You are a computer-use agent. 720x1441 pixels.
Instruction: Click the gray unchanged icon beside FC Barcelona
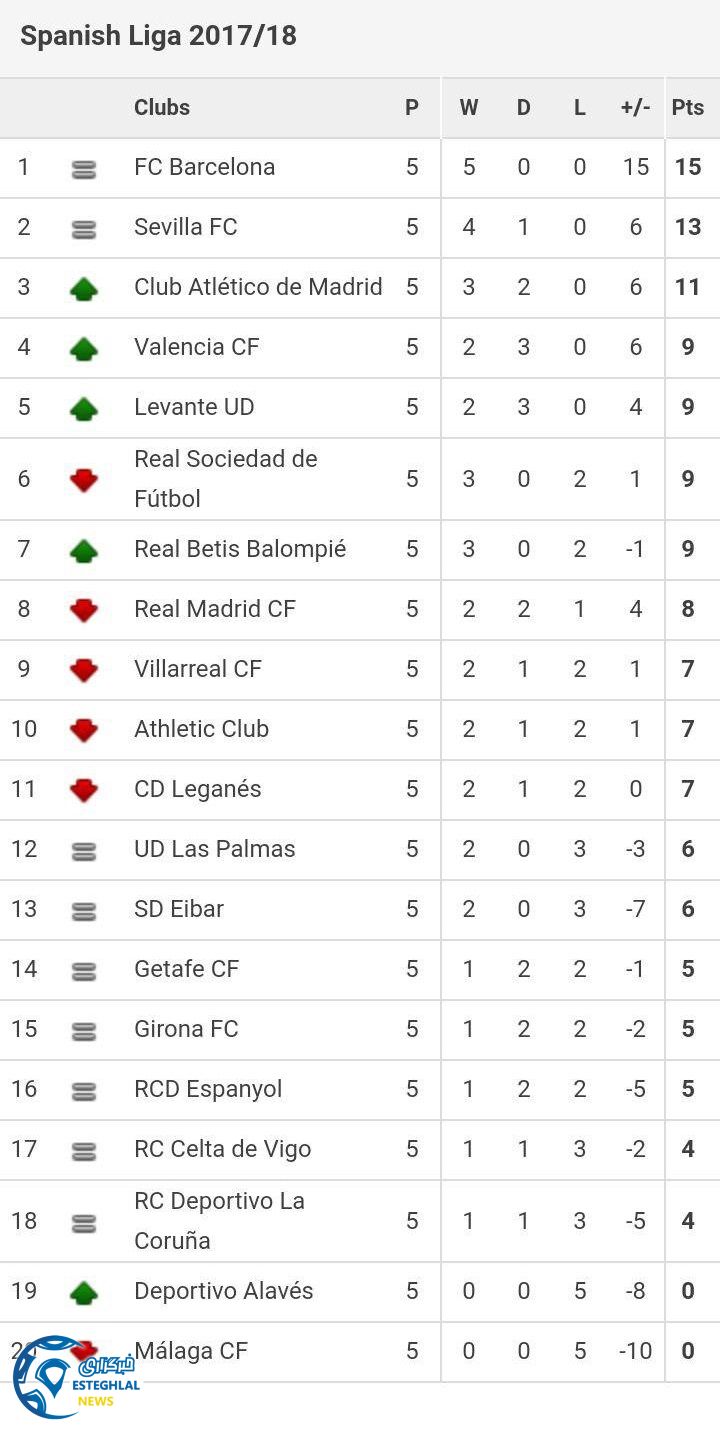coord(84,170)
